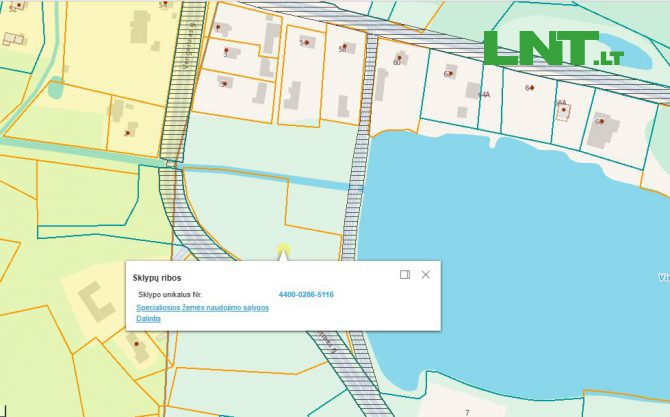Click the address marker labeled 64
This screenshot has height=417, width=670.
529,88
